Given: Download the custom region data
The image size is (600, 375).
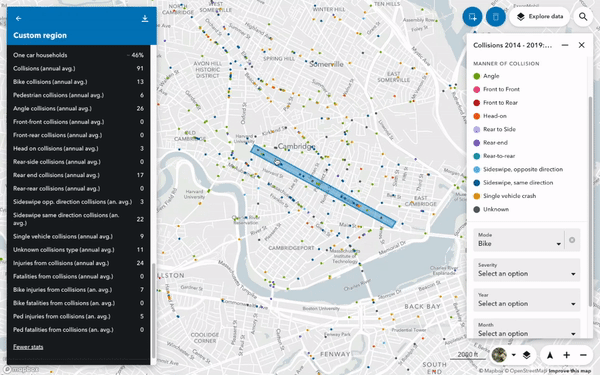Looking at the screenshot, I should click(x=145, y=18).
